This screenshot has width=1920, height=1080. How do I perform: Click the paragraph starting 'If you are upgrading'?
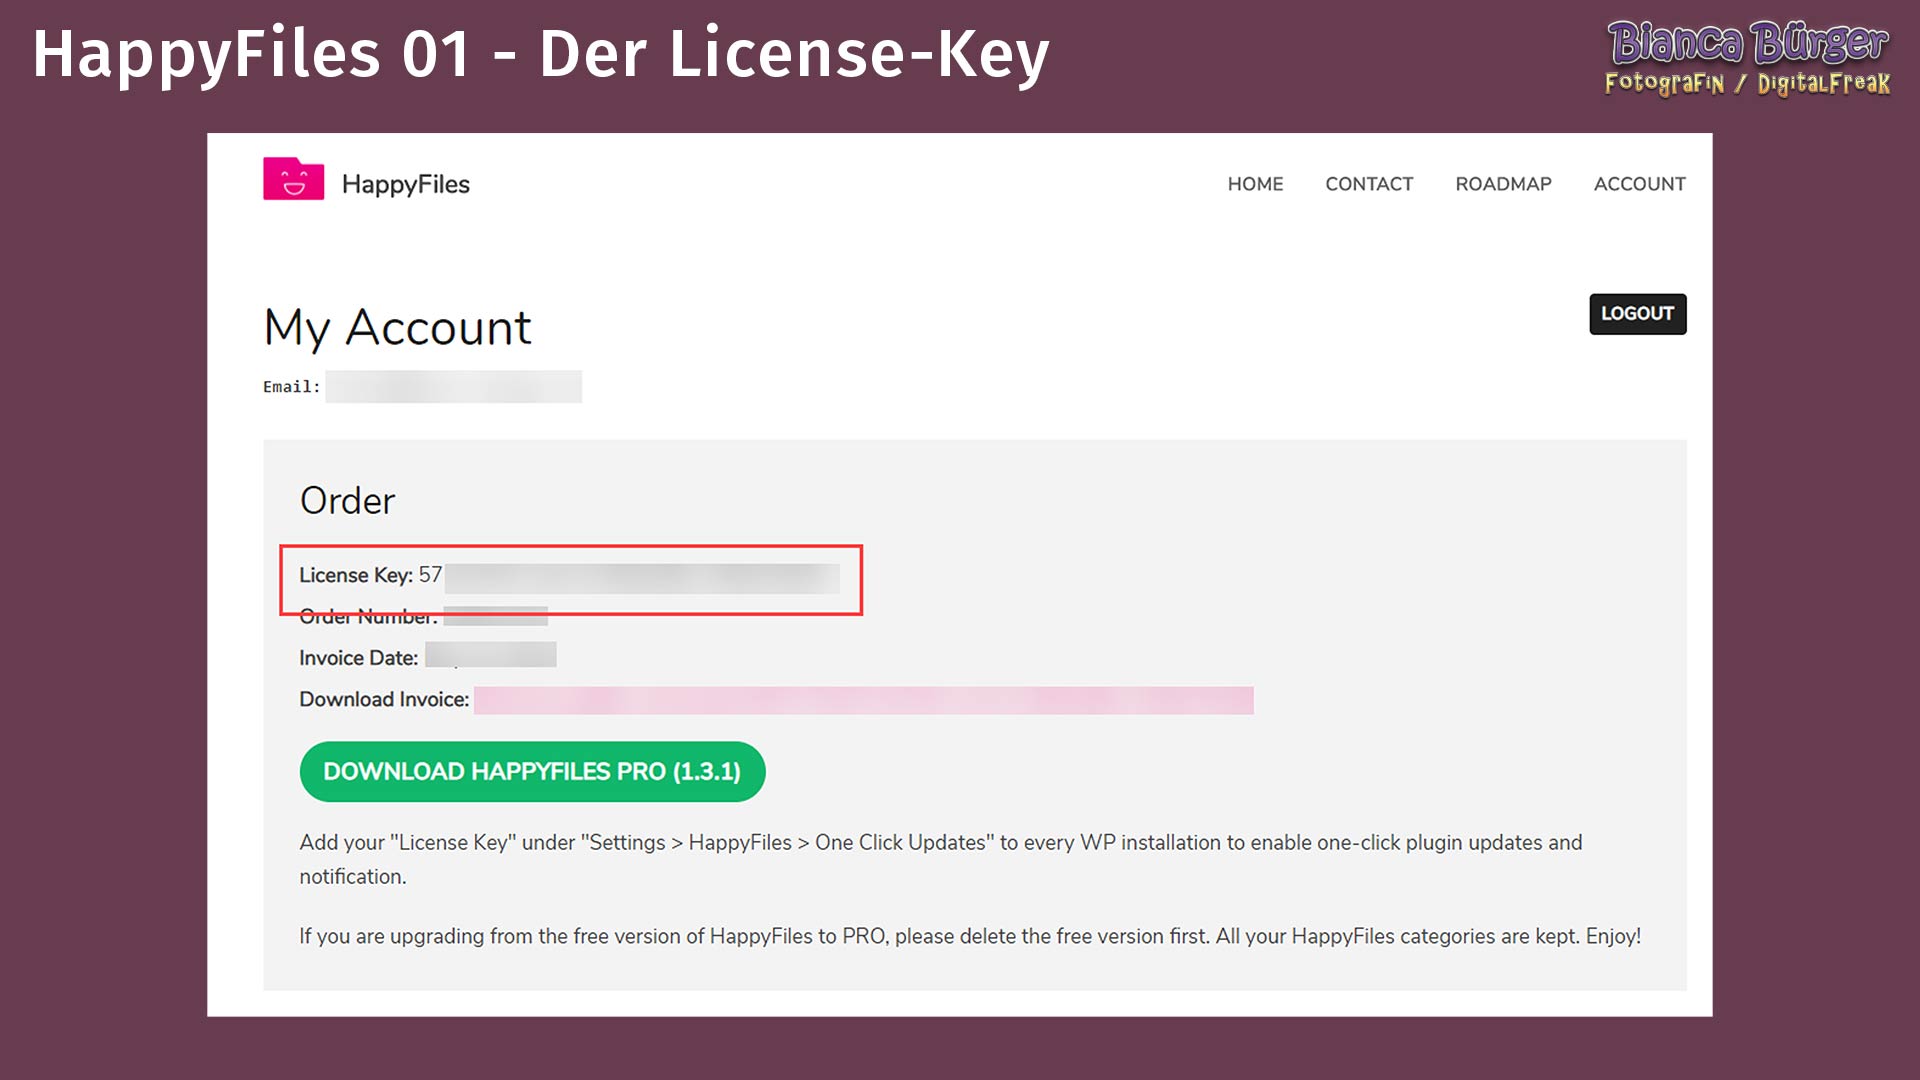click(970, 936)
